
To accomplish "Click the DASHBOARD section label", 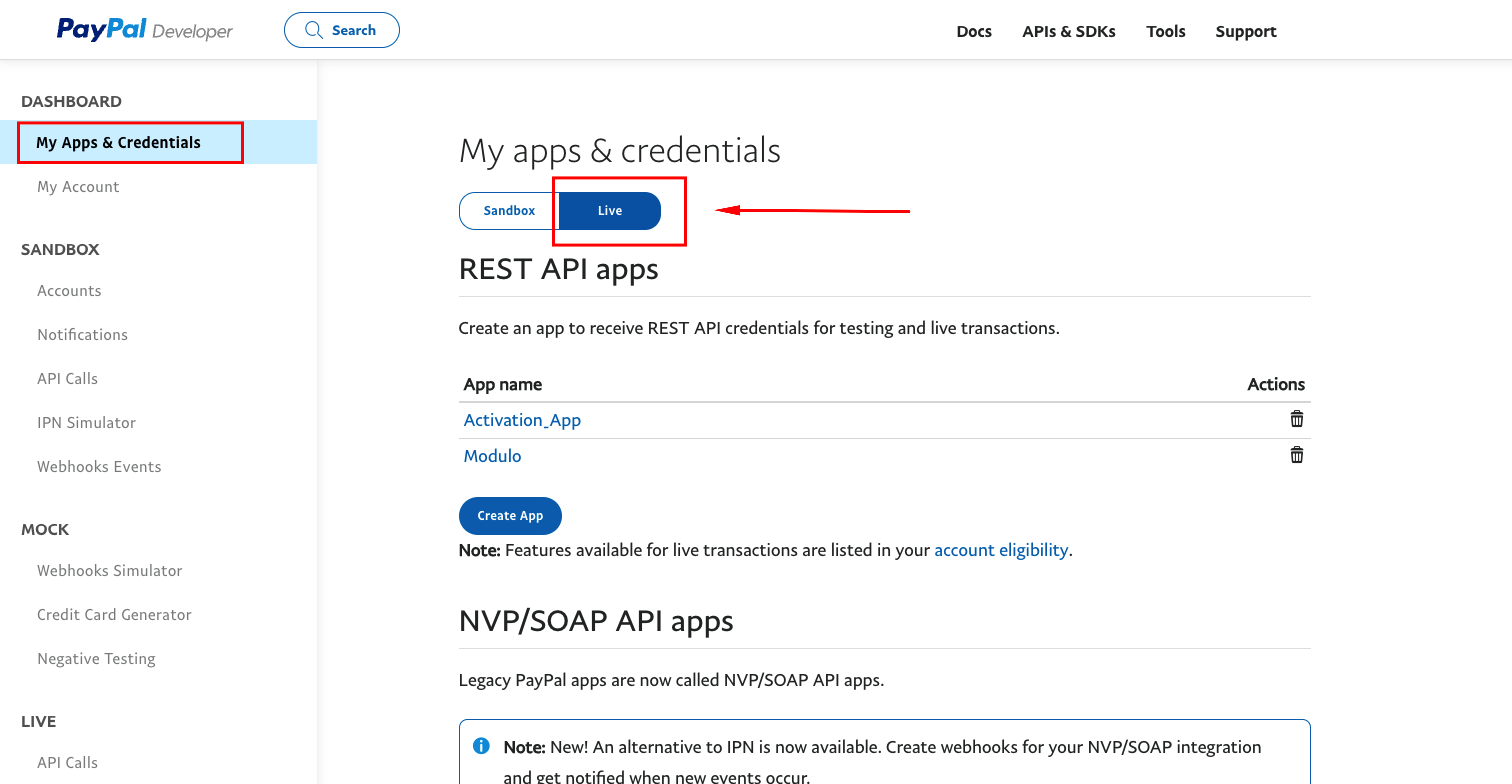I will [x=71, y=101].
